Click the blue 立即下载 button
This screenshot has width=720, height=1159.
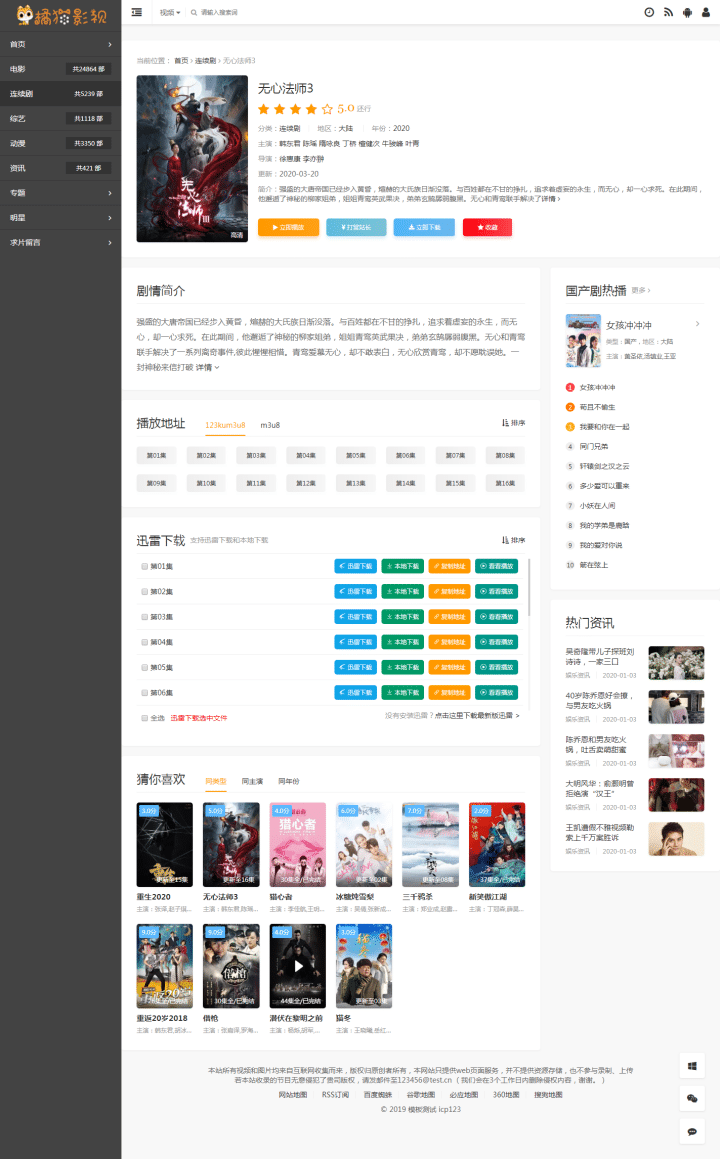tap(424, 227)
